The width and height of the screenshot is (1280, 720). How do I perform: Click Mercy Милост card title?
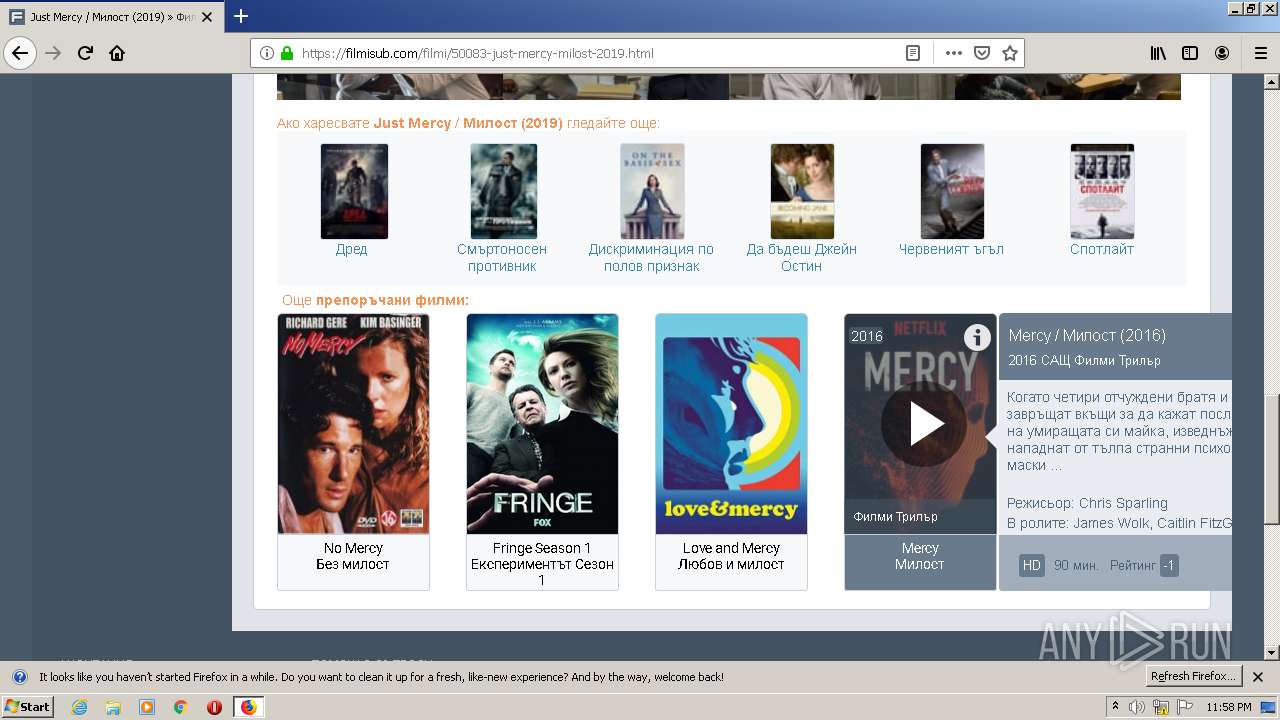920,556
